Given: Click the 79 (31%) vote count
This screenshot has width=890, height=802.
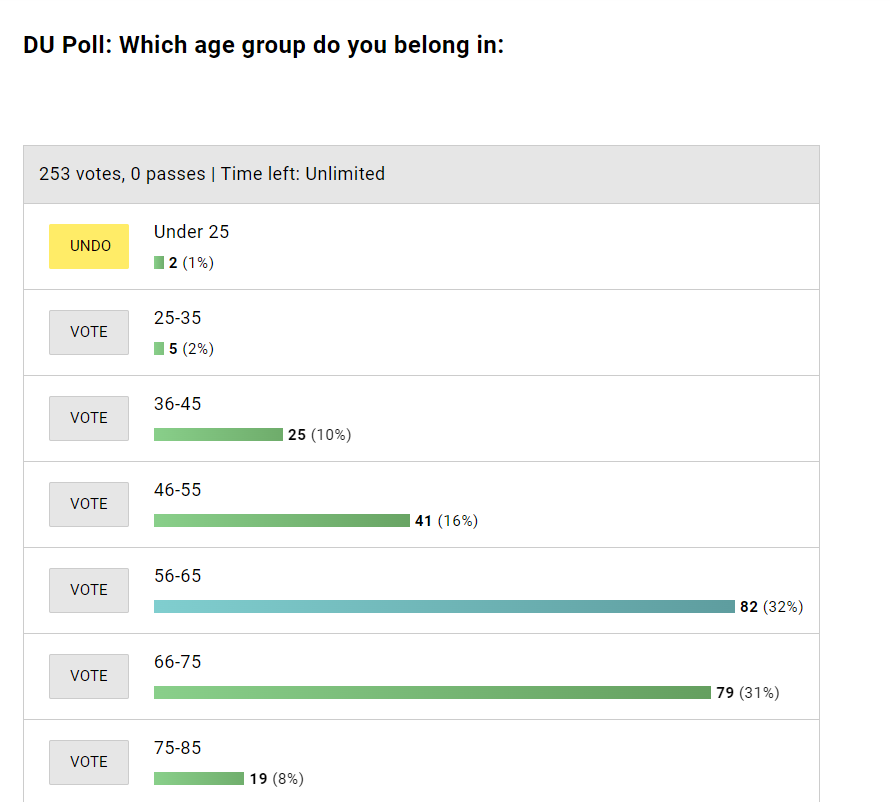Looking at the screenshot, I should pyautogui.click(x=747, y=693).
